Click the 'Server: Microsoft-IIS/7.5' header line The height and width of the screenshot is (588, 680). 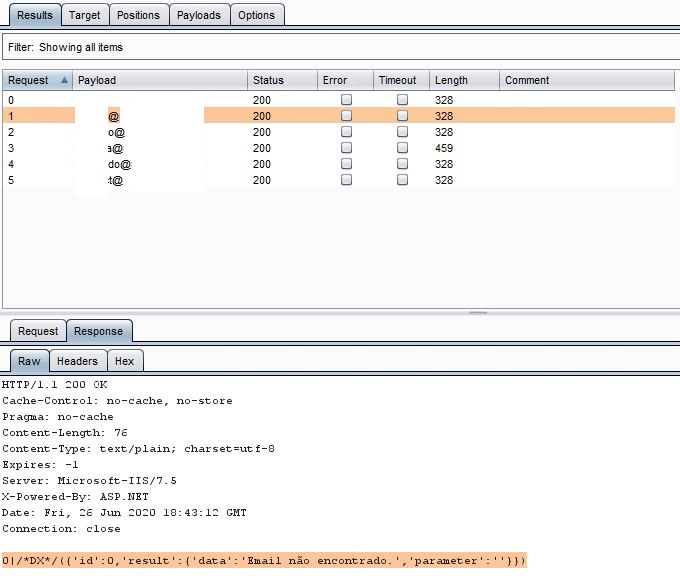pos(89,480)
